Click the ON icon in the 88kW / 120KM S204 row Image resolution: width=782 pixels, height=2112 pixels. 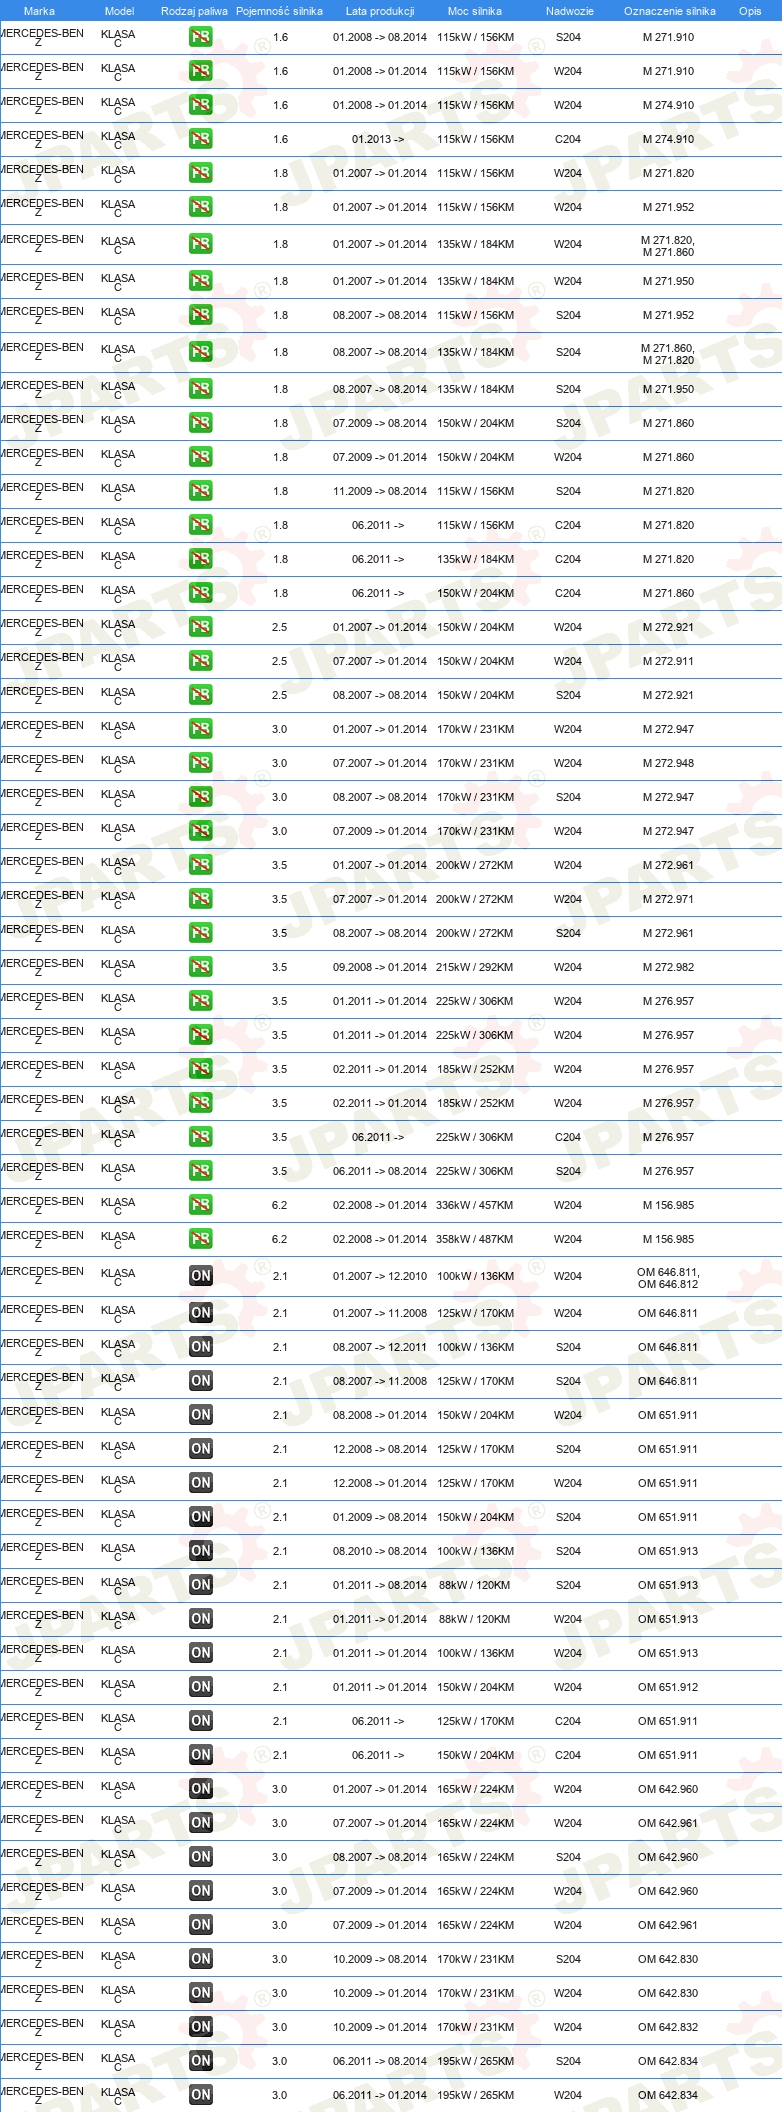pyautogui.click(x=201, y=1585)
